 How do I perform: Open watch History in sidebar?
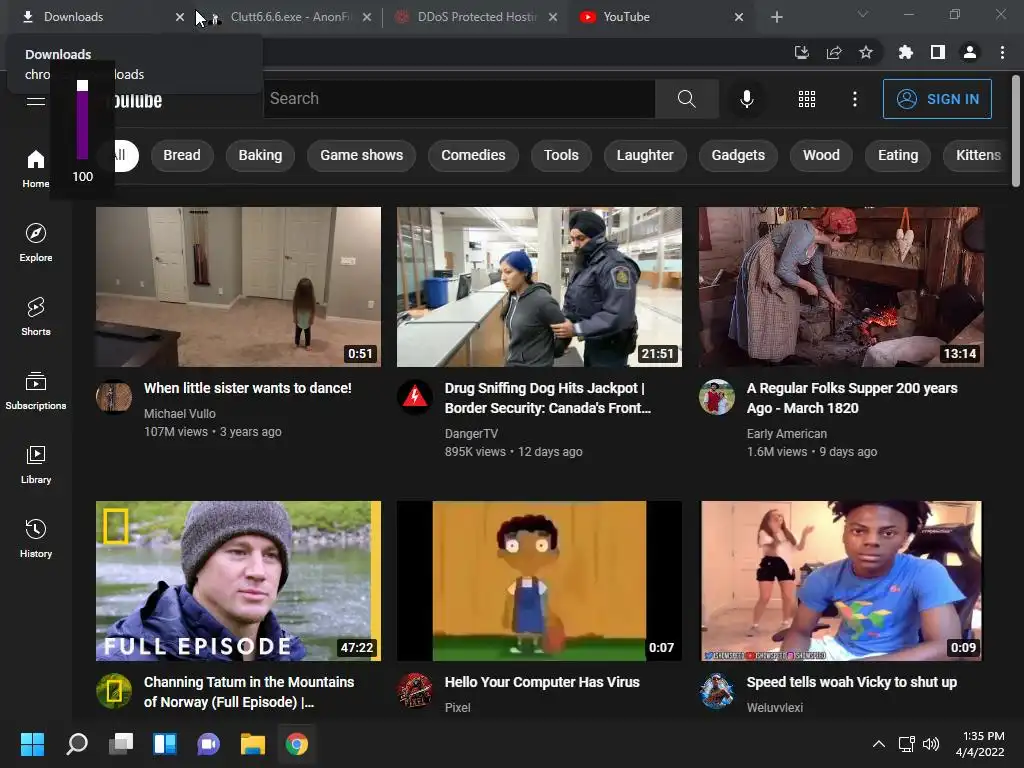pos(36,539)
